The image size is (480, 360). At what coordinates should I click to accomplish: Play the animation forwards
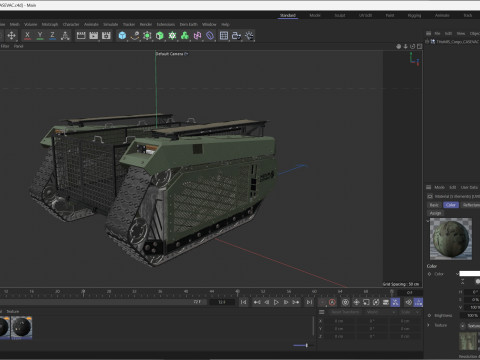pyautogui.click(x=276, y=302)
